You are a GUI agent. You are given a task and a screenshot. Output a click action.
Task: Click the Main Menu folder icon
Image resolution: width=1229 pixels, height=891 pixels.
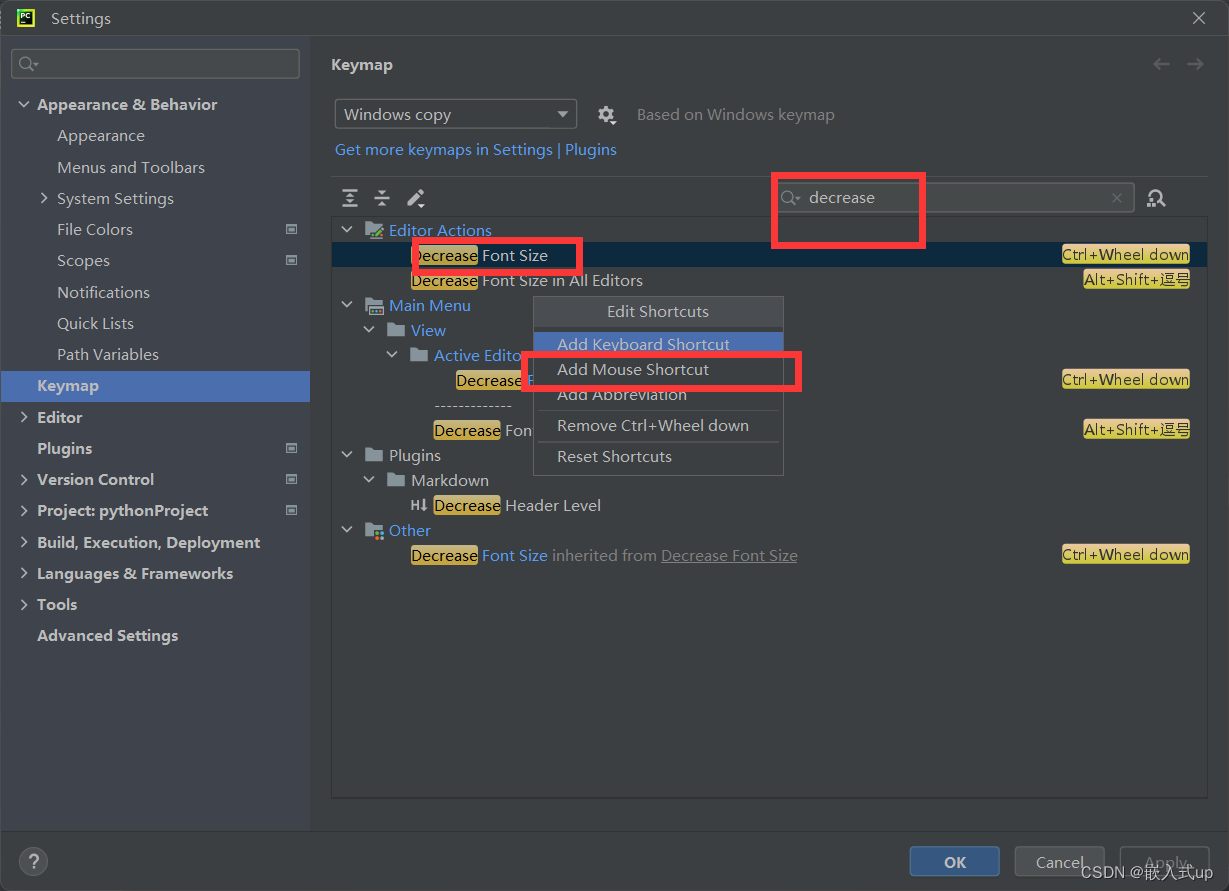click(374, 305)
